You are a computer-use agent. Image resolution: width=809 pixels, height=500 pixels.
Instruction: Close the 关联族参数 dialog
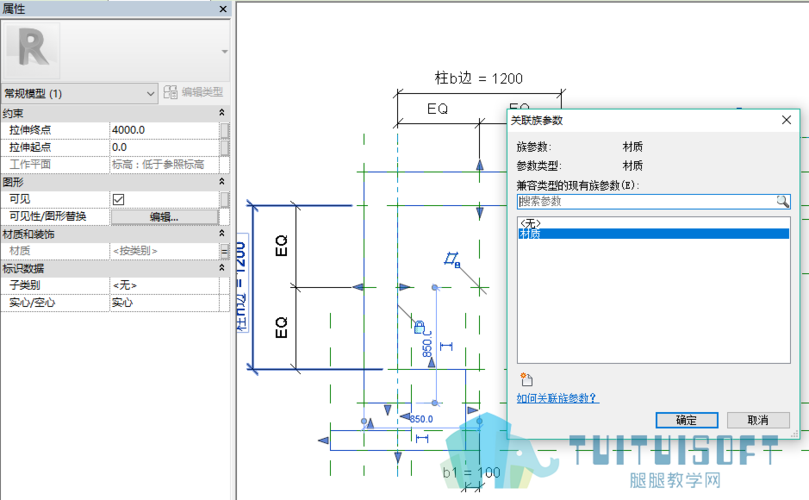tap(786, 120)
